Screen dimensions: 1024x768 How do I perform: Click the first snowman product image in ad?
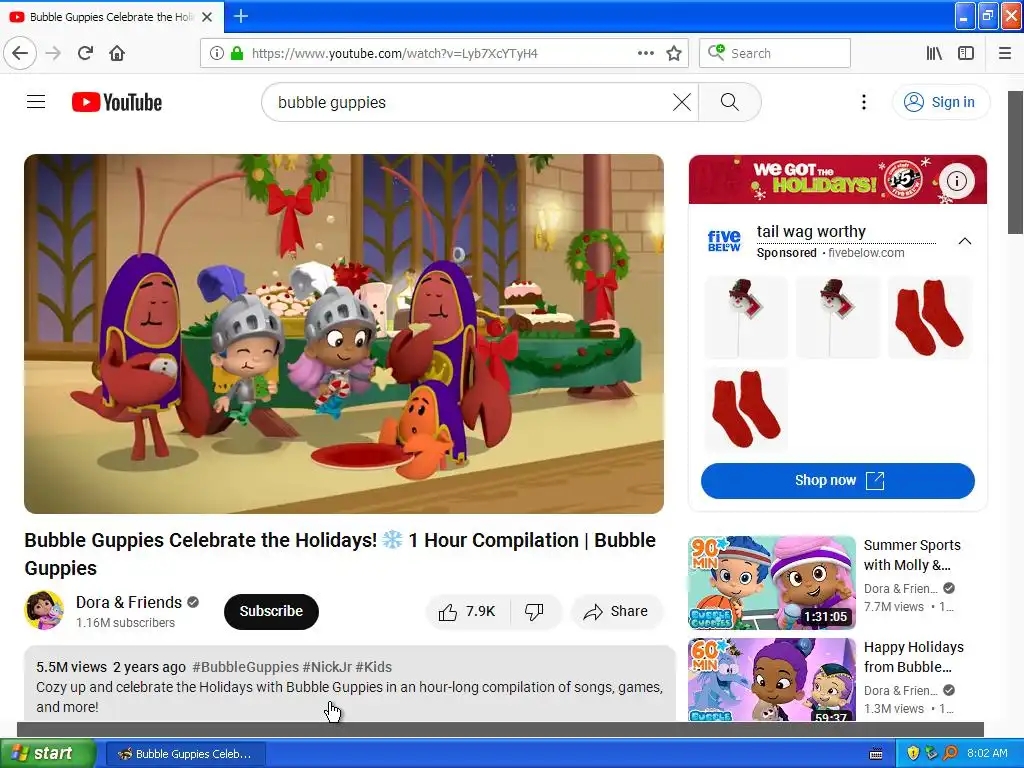[746, 317]
